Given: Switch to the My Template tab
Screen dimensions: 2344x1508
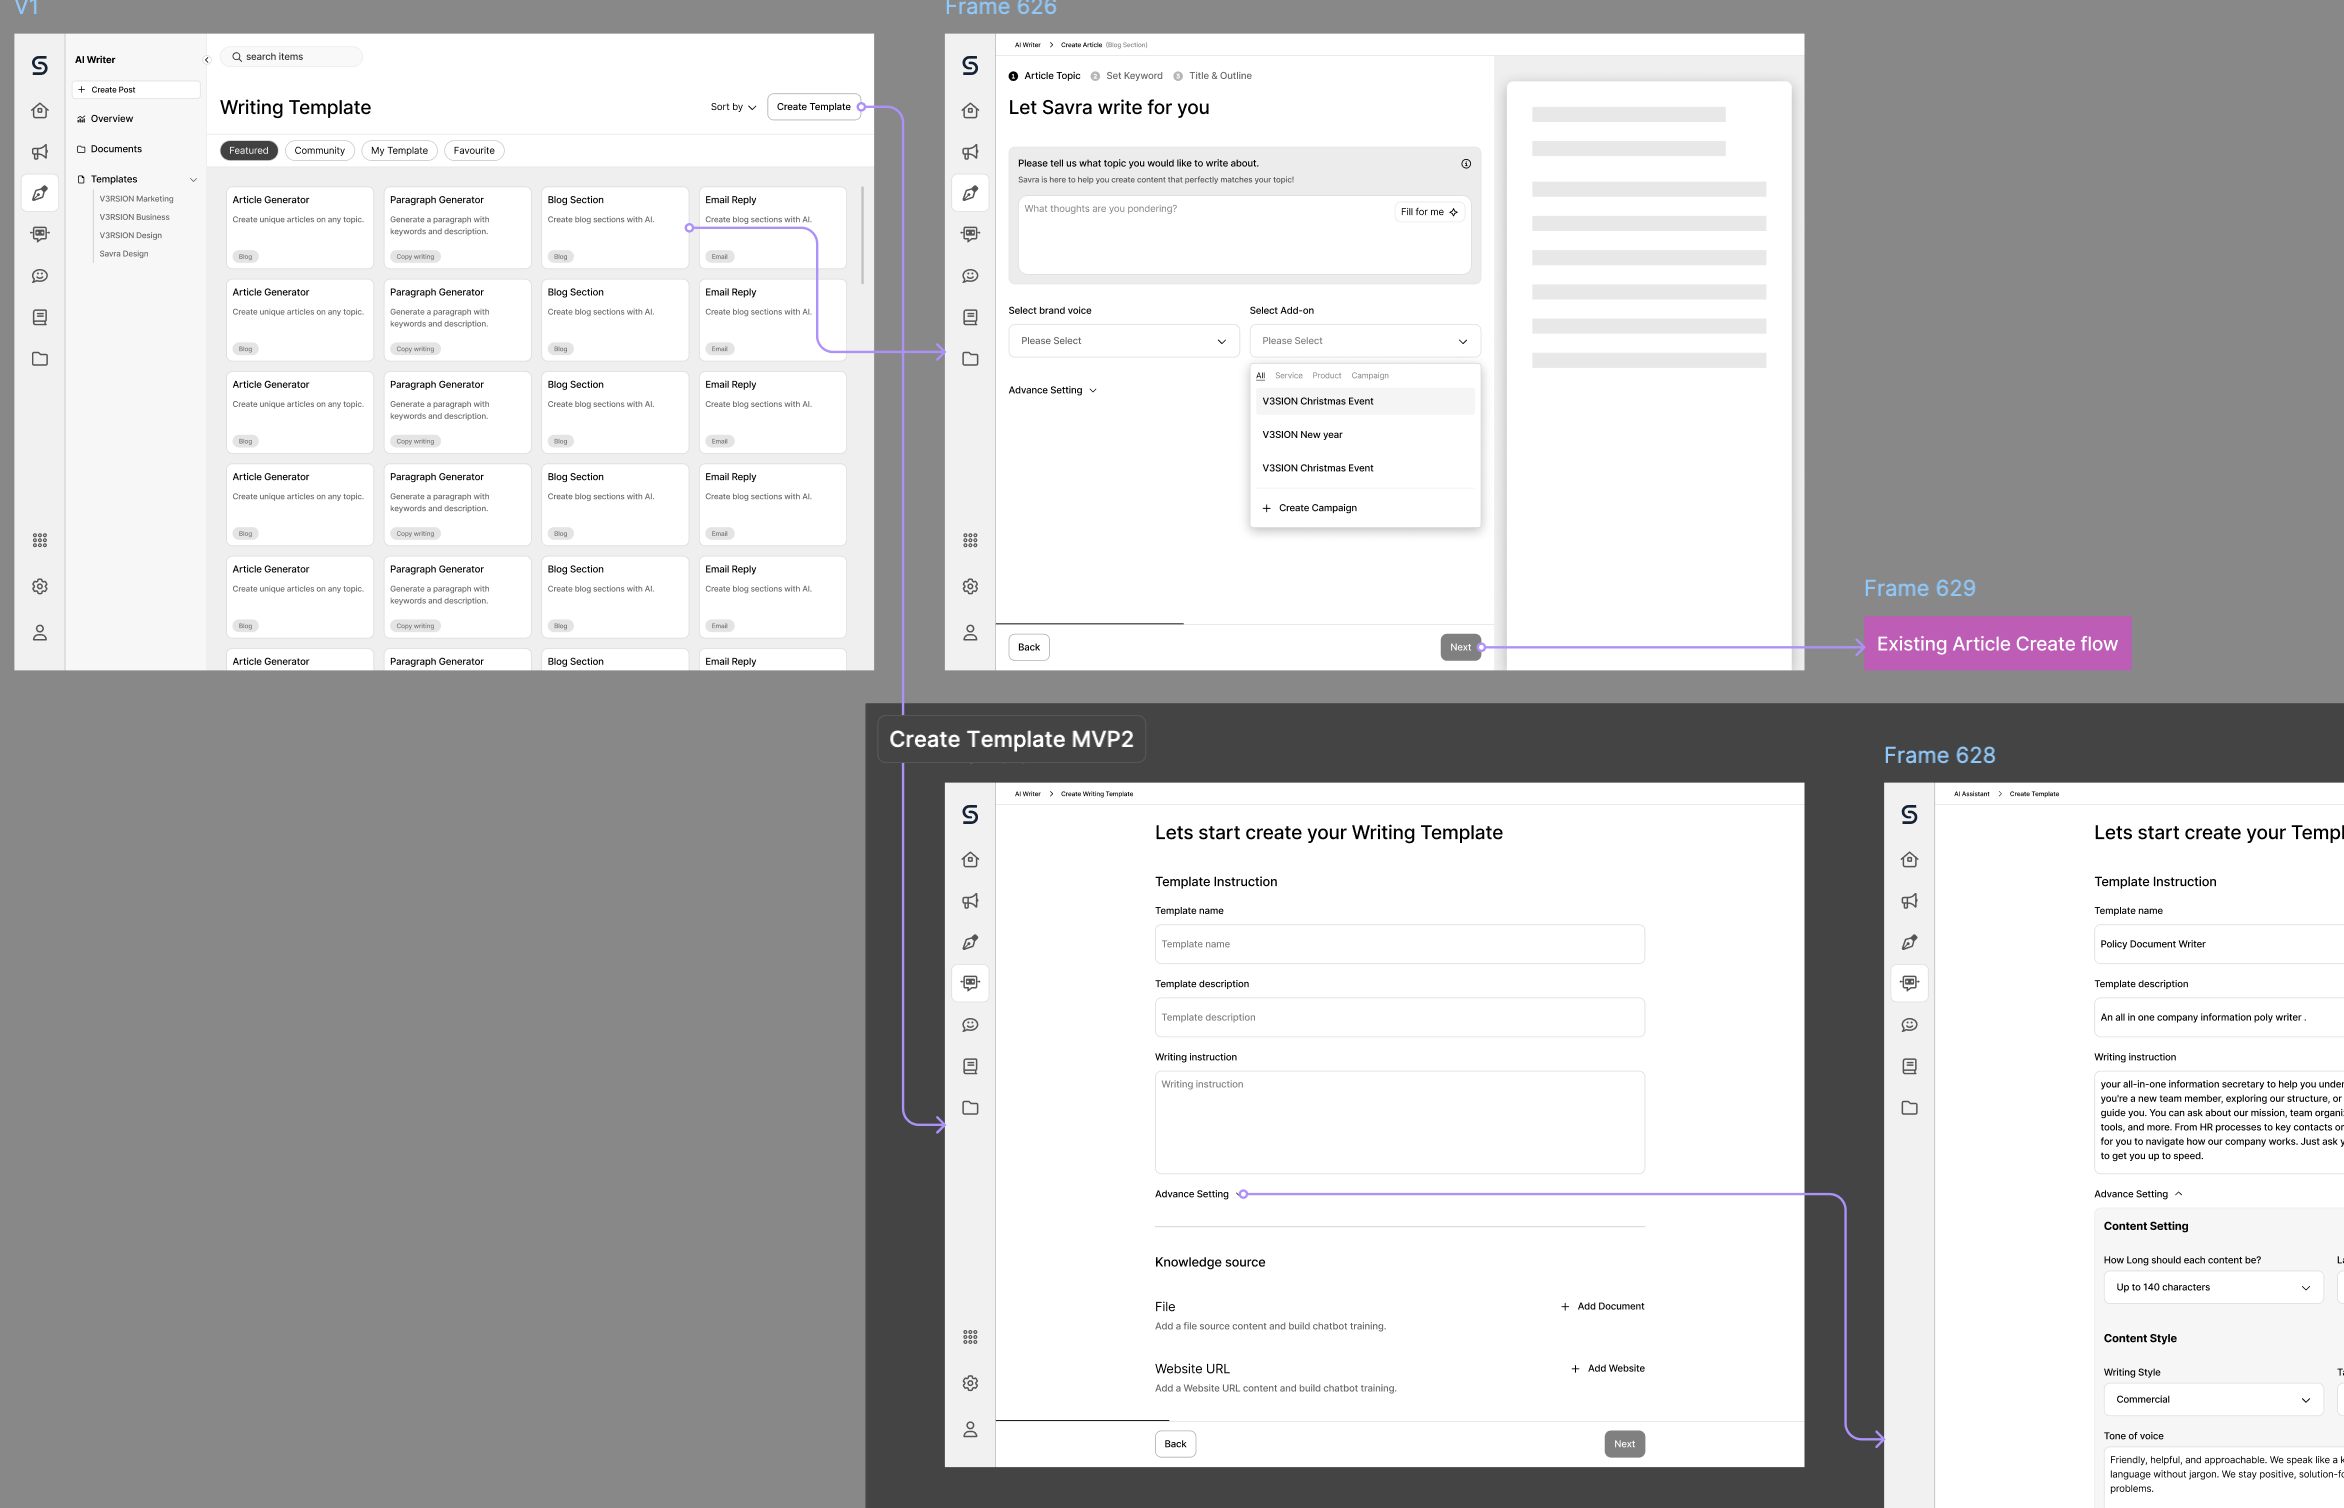Looking at the screenshot, I should click(399, 151).
